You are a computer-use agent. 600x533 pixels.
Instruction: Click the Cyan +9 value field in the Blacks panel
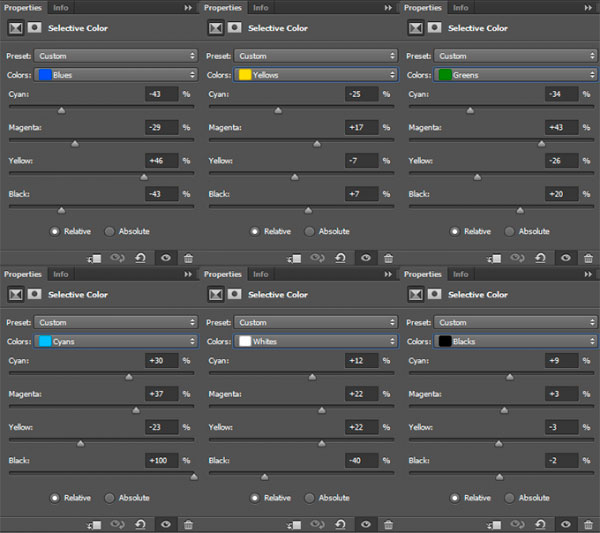pyautogui.click(x=561, y=360)
